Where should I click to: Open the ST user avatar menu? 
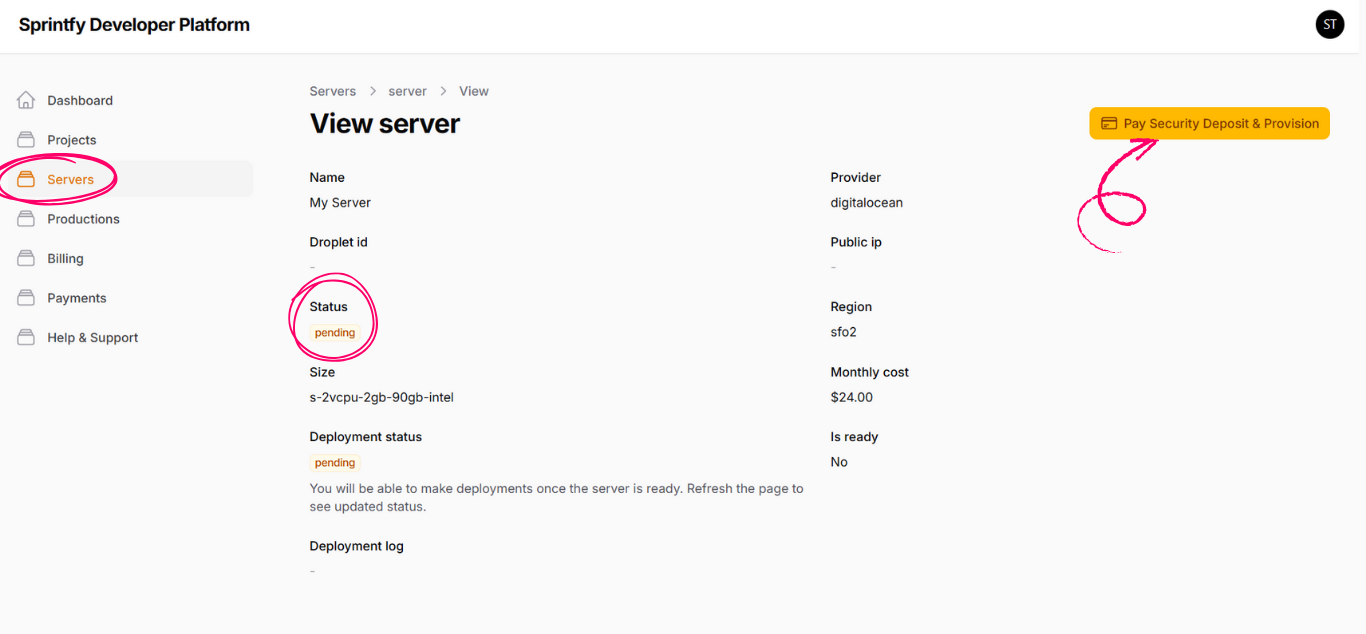(x=1329, y=25)
